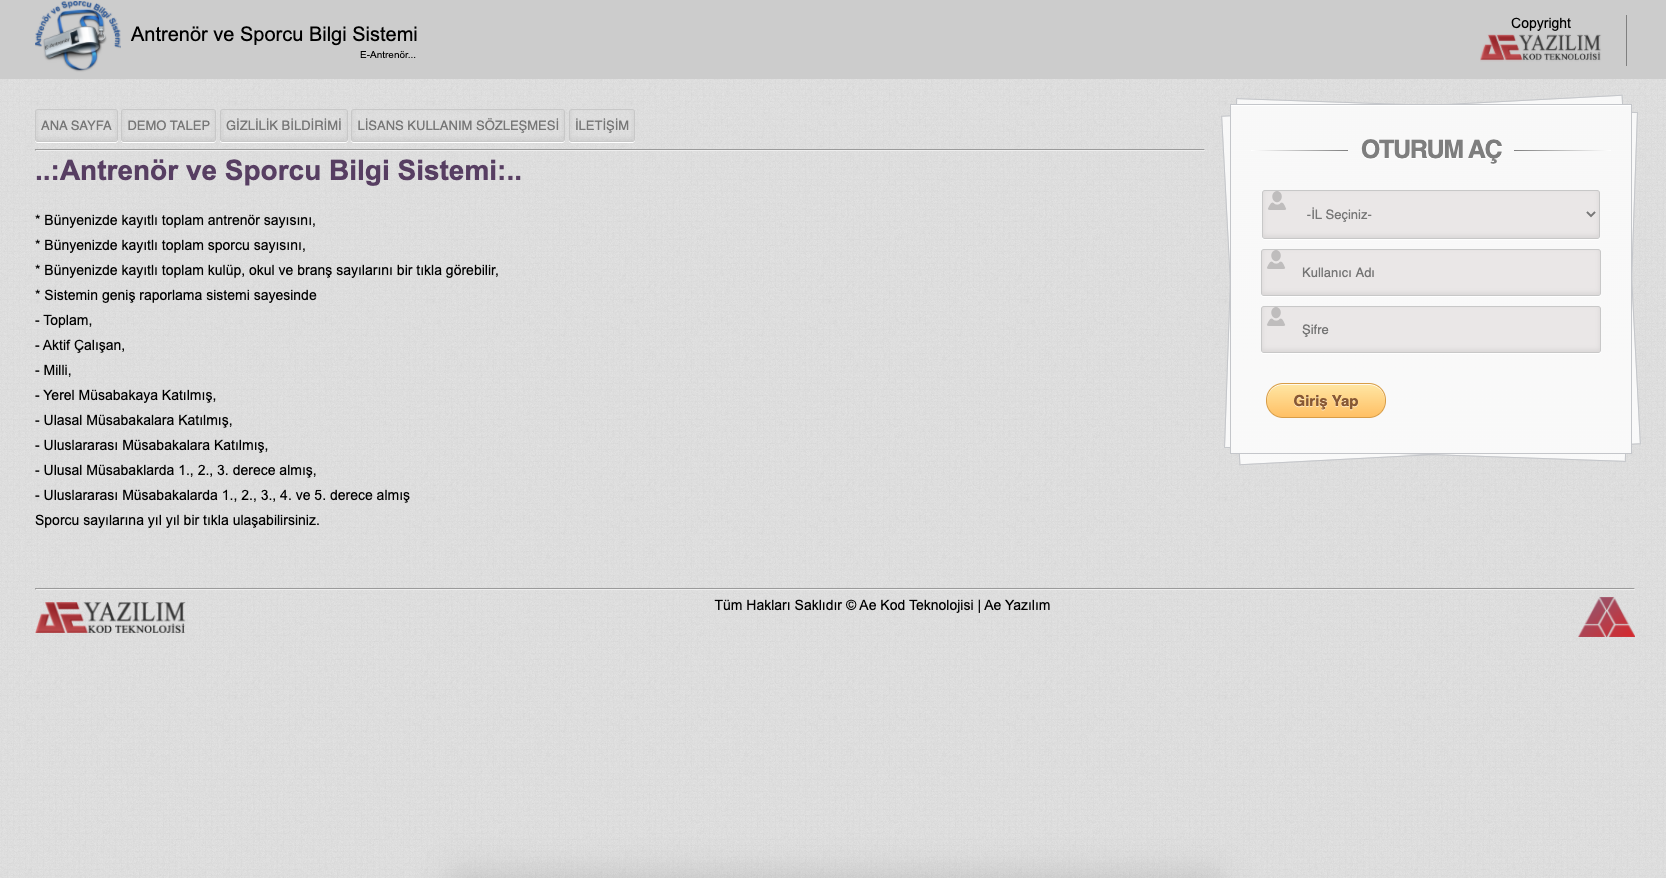Click the OTURUM AÇ heading
1666x878 pixels.
pos(1431,150)
